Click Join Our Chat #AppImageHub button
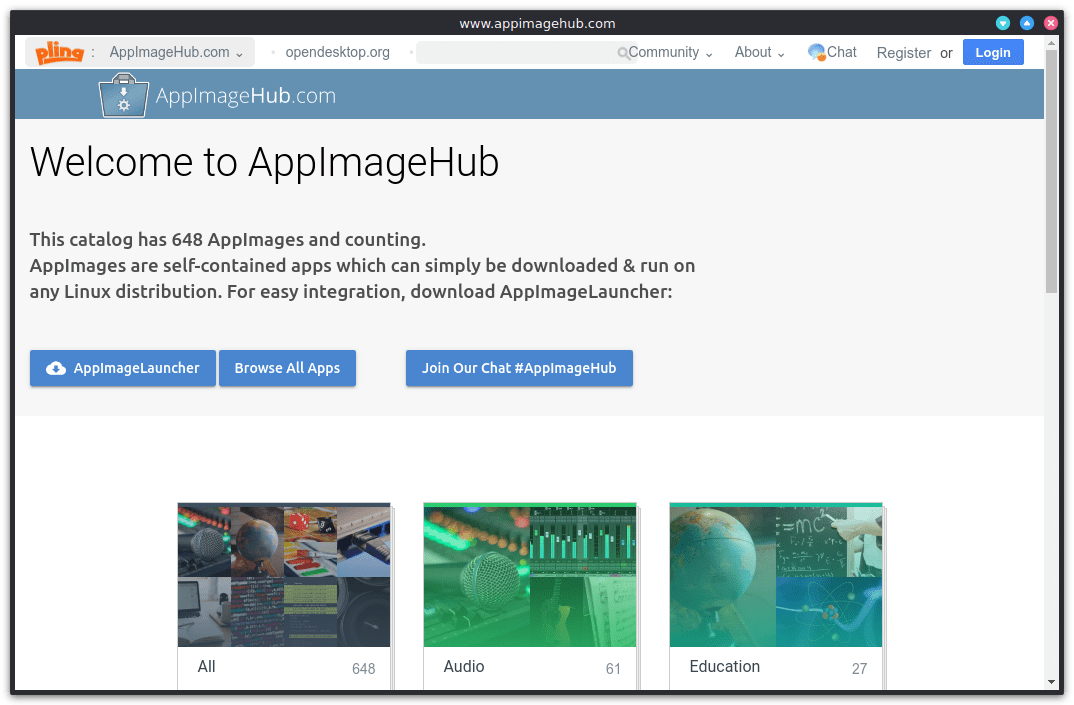The width and height of the screenshot is (1074, 705). click(x=519, y=369)
